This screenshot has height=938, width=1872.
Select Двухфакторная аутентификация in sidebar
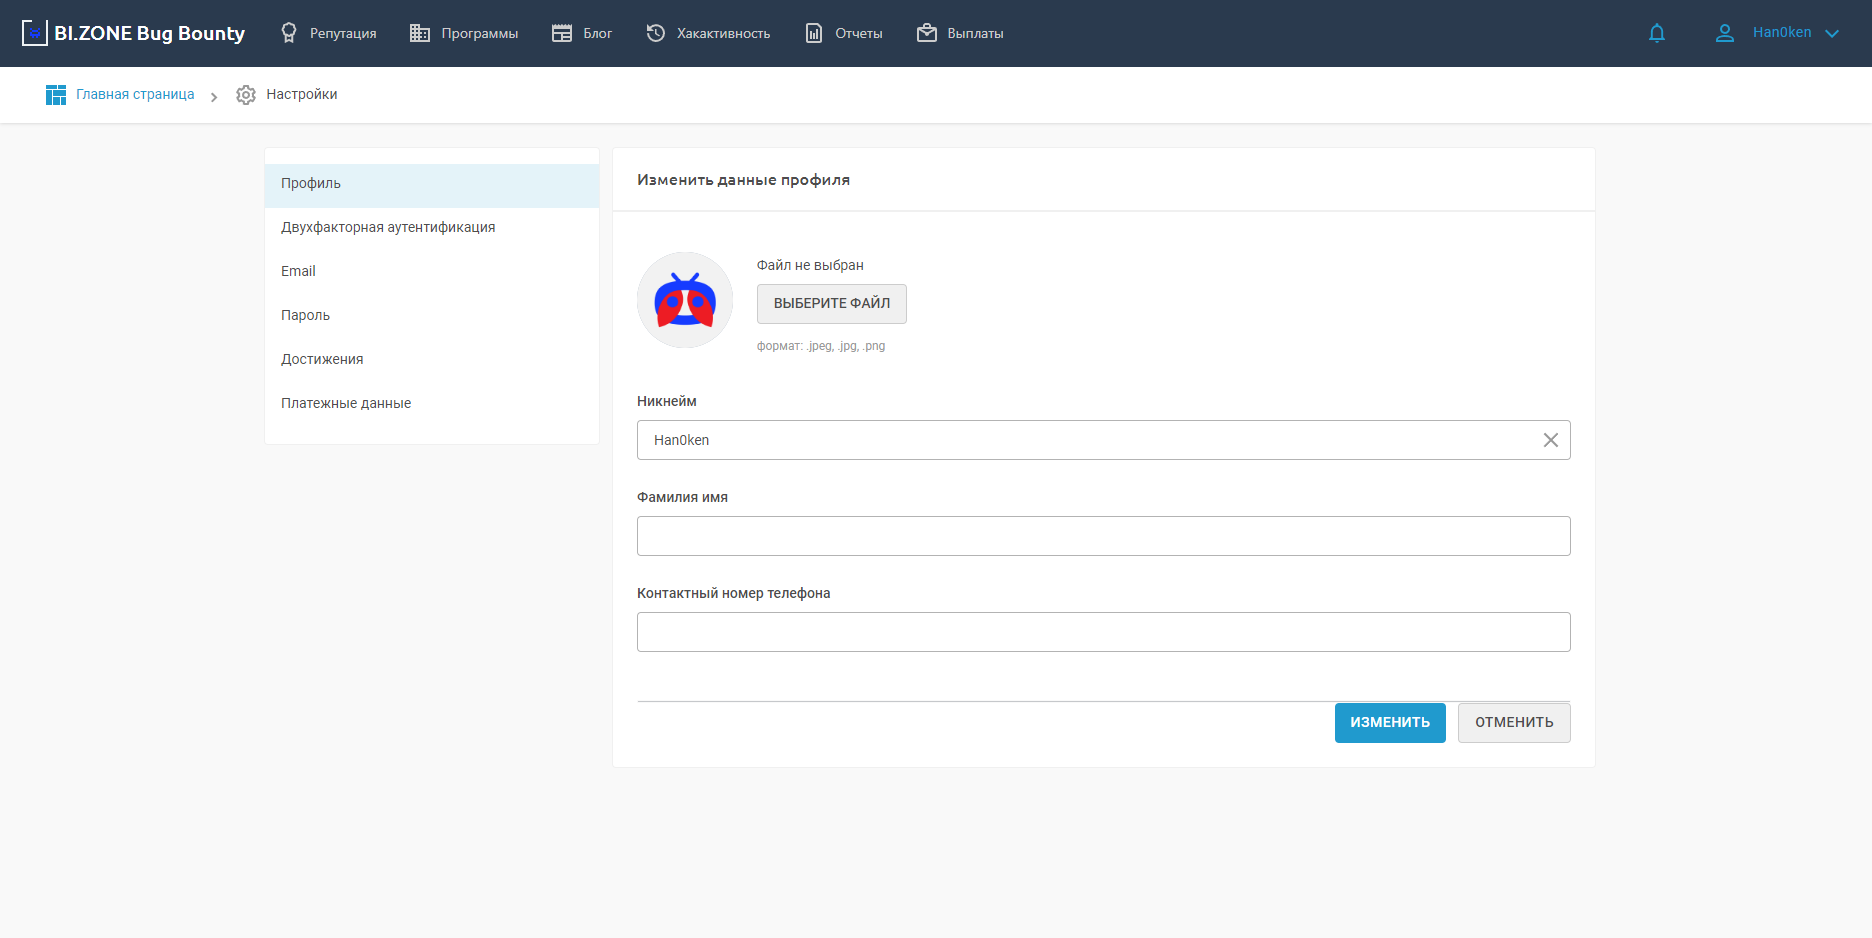click(x=388, y=227)
